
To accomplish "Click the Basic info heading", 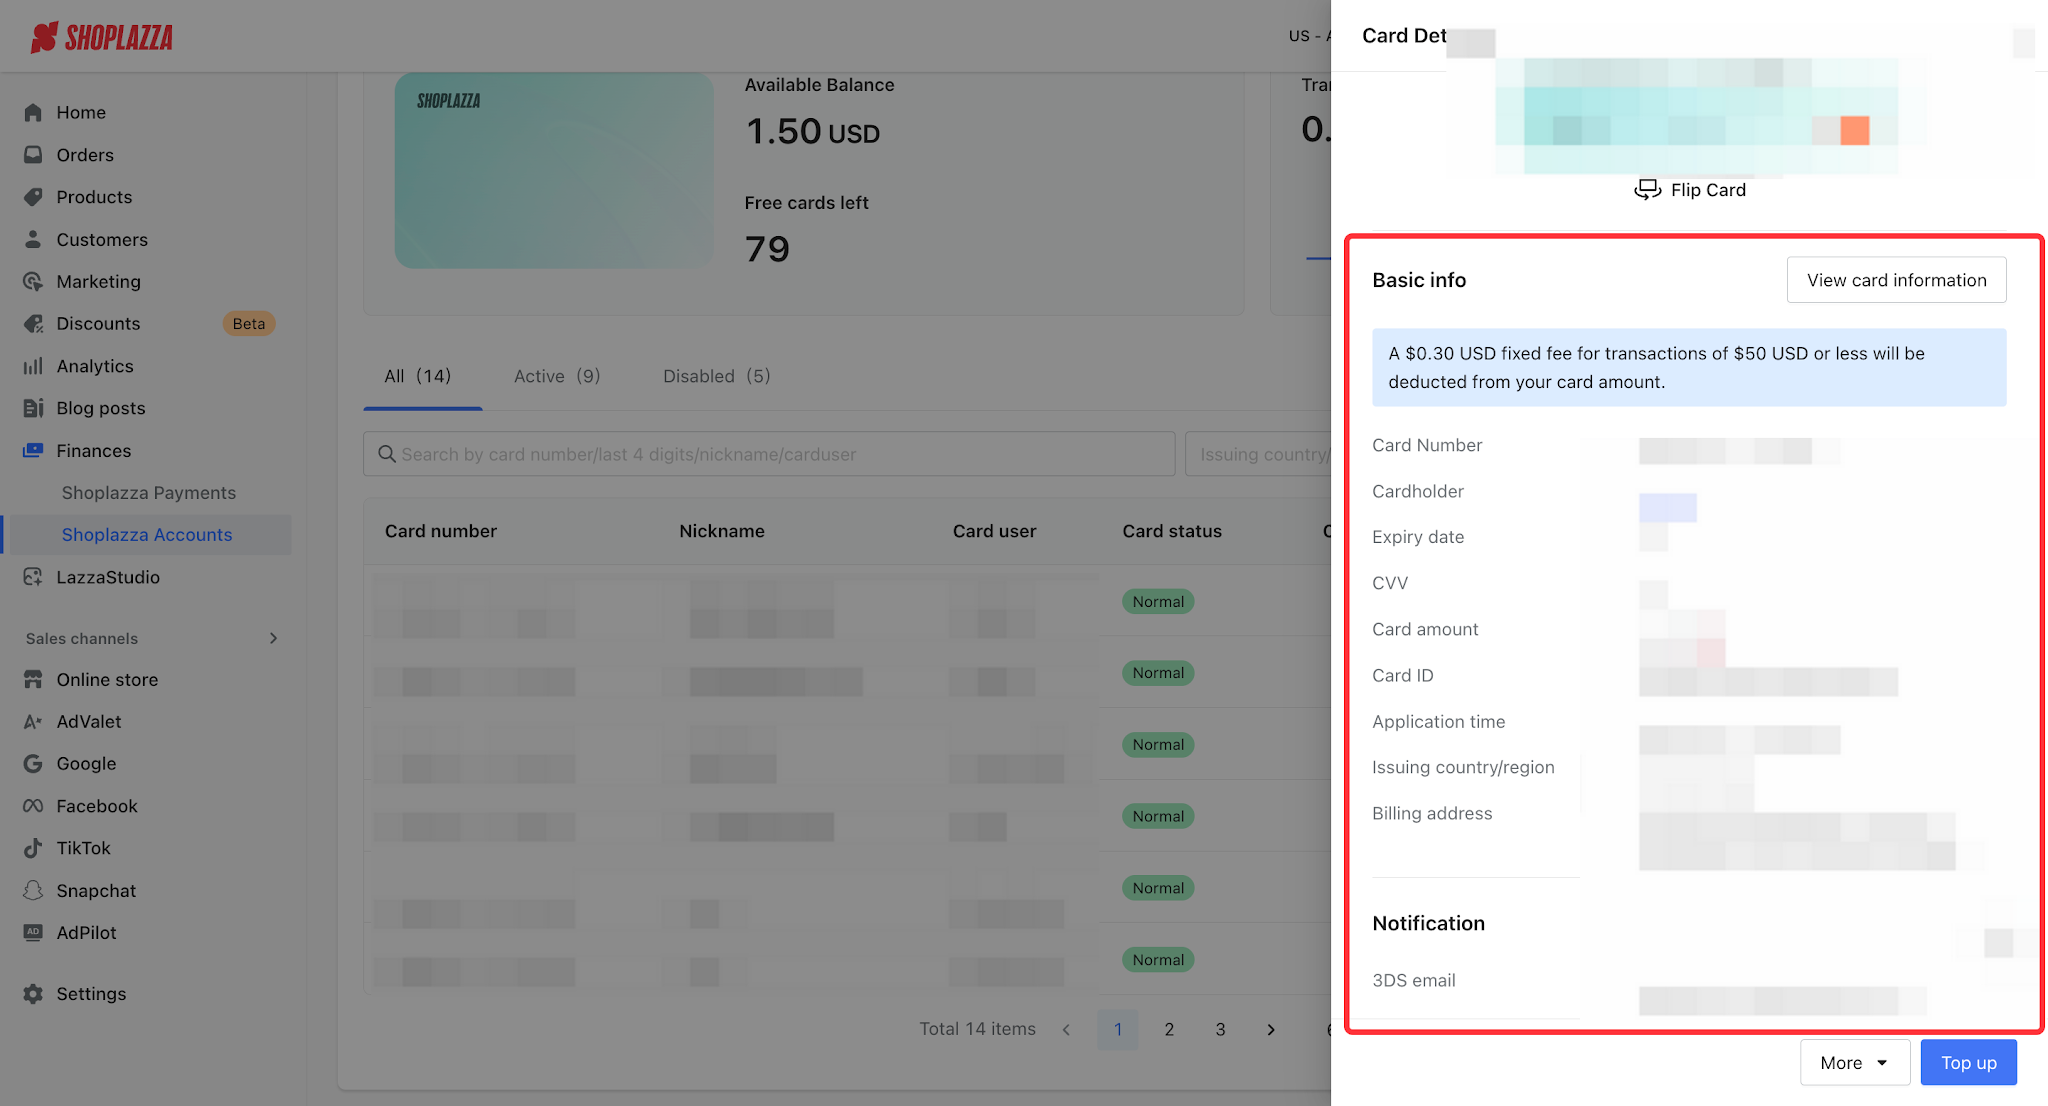I will click(x=1419, y=280).
